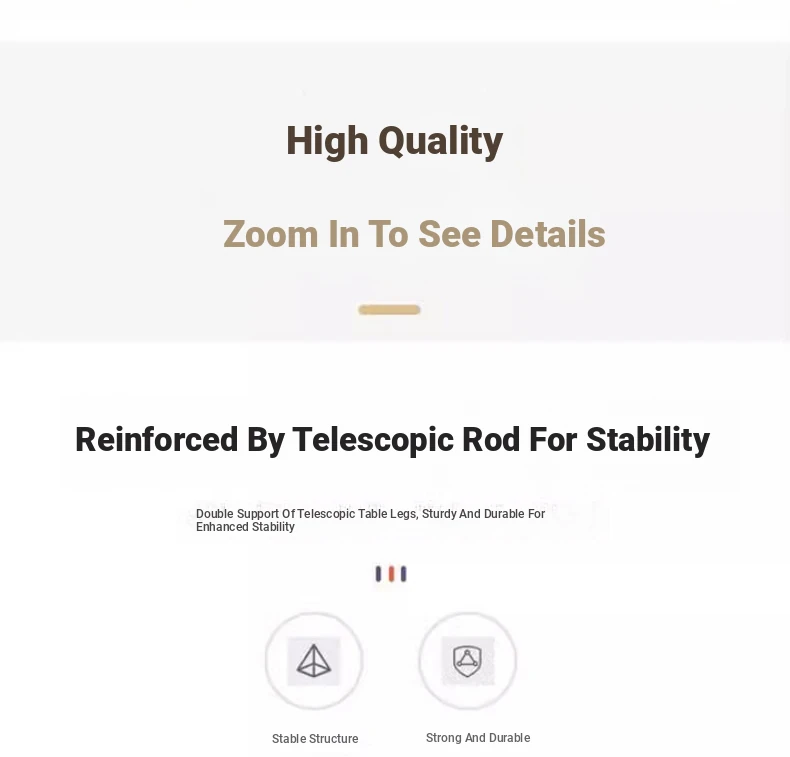Click the left navy vertical bar
The width and height of the screenshot is (790, 757).
pyautogui.click(x=378, y=574)
